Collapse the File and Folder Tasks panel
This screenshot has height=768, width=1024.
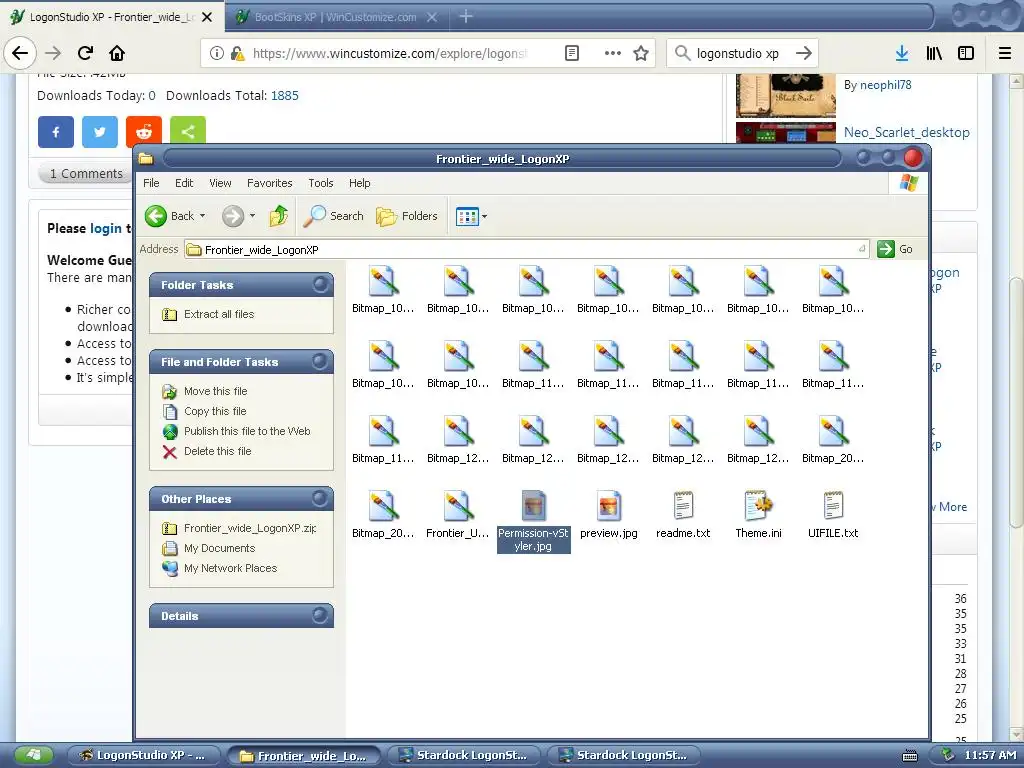[x=320, y=361]
